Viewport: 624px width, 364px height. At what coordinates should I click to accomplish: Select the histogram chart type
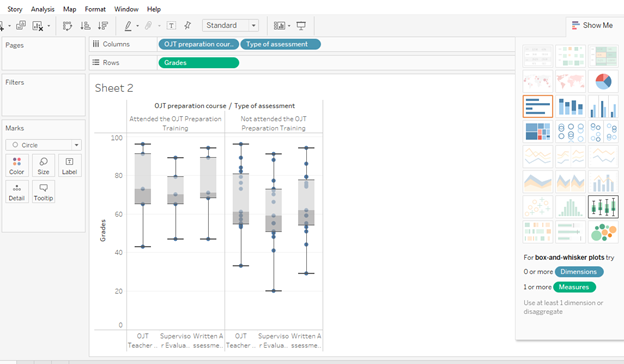[x=570, y=207]
